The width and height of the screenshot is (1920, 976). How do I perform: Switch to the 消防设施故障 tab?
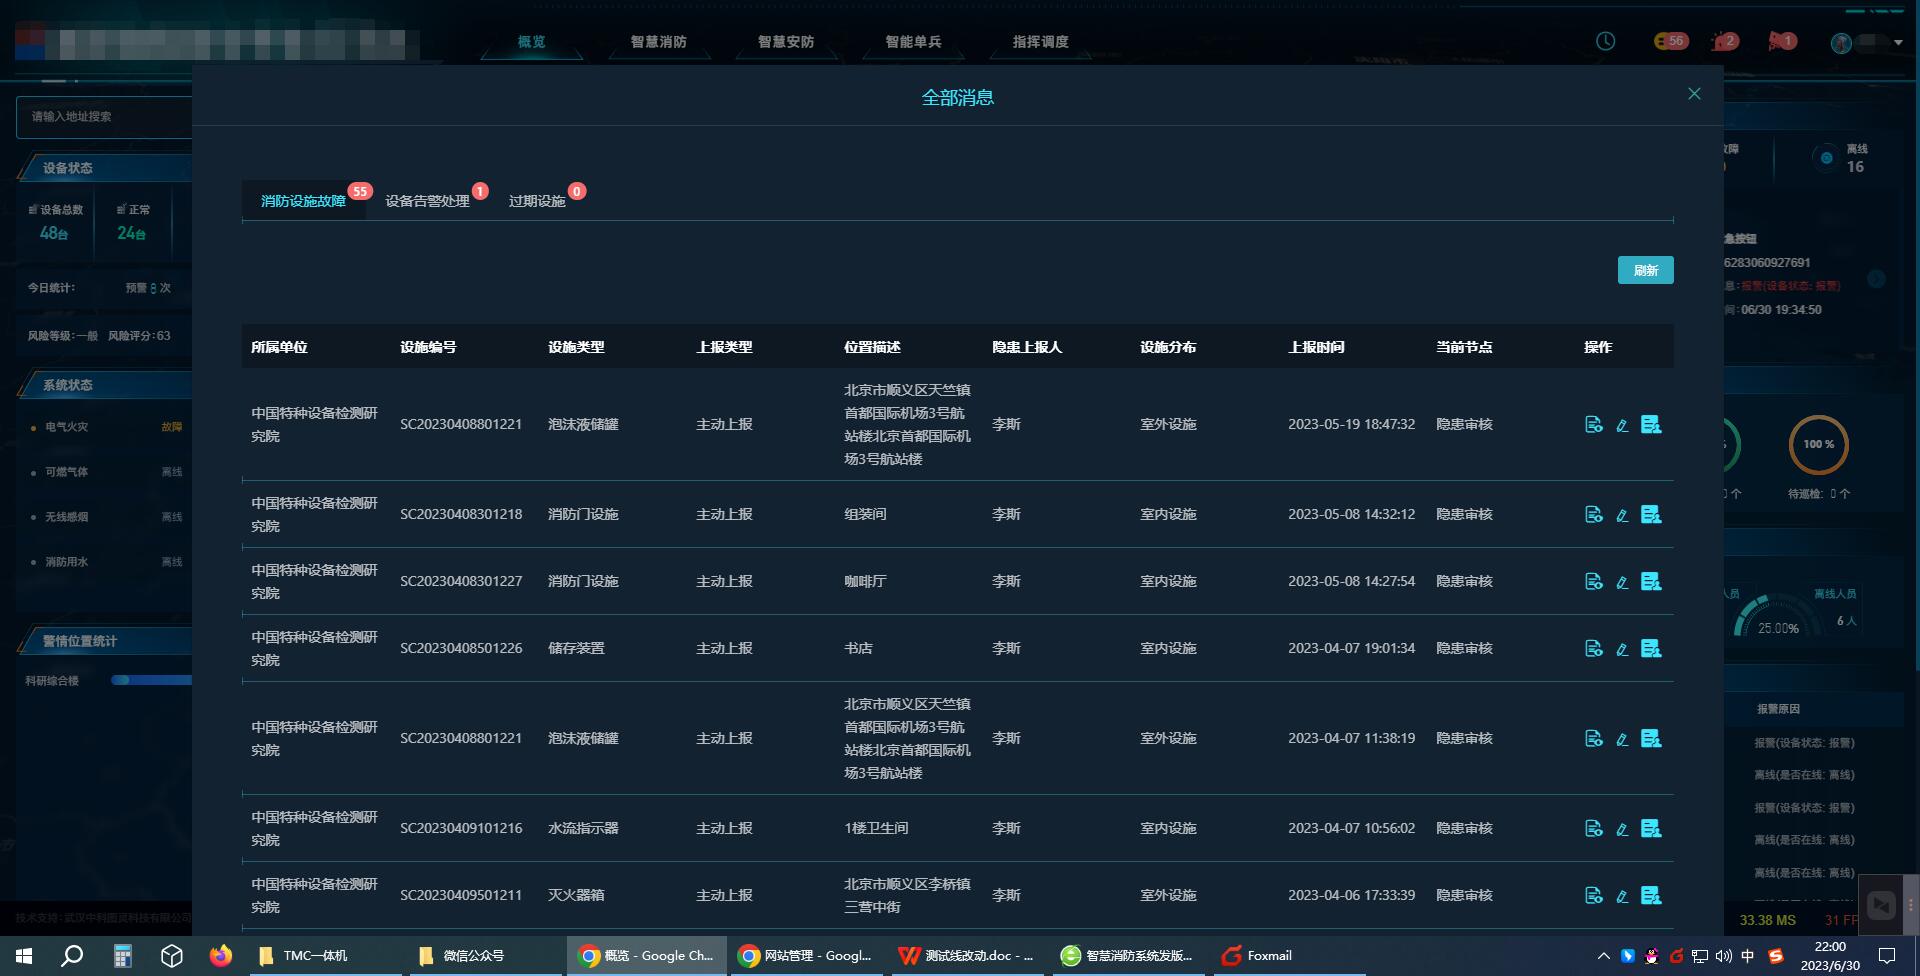coord(303,201)
